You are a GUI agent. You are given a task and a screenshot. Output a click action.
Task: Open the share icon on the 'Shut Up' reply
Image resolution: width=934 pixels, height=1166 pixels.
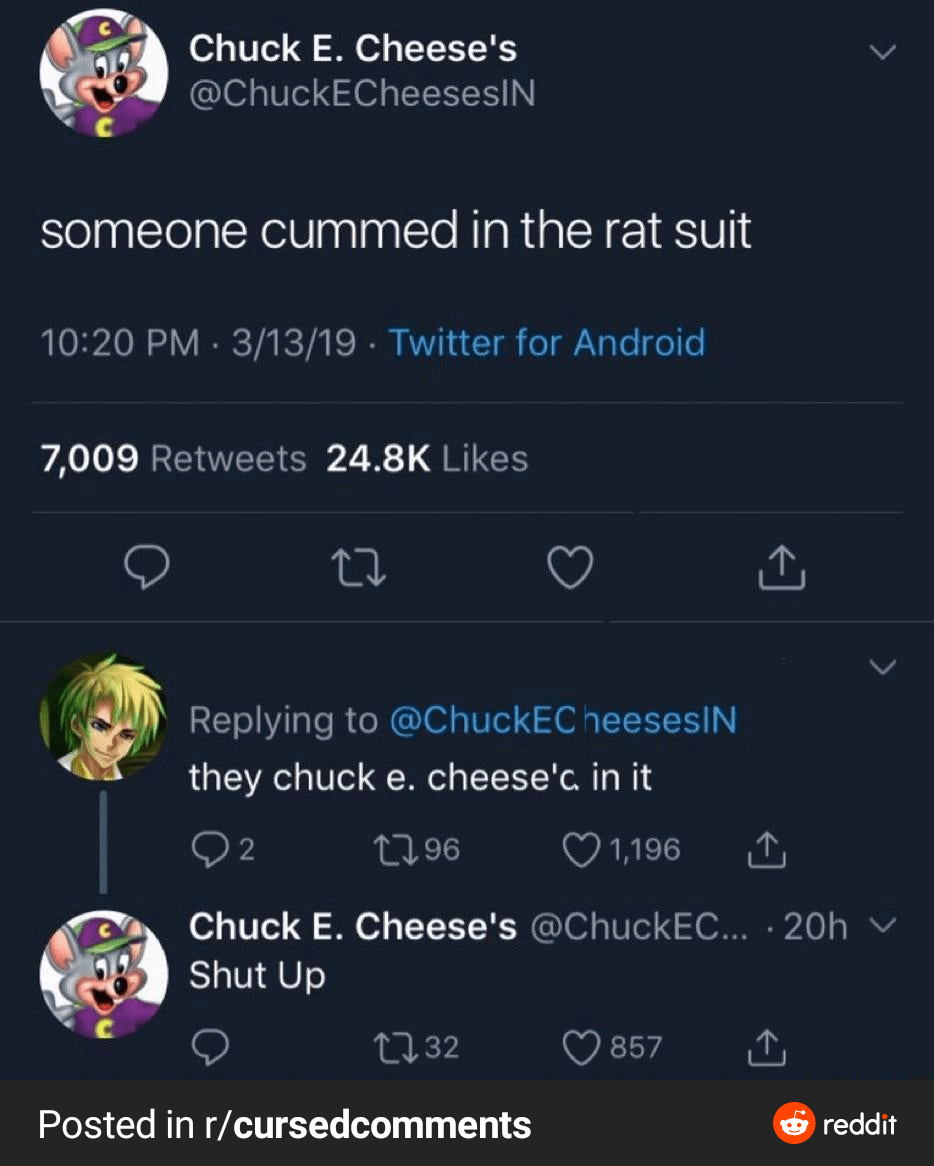766,1046
